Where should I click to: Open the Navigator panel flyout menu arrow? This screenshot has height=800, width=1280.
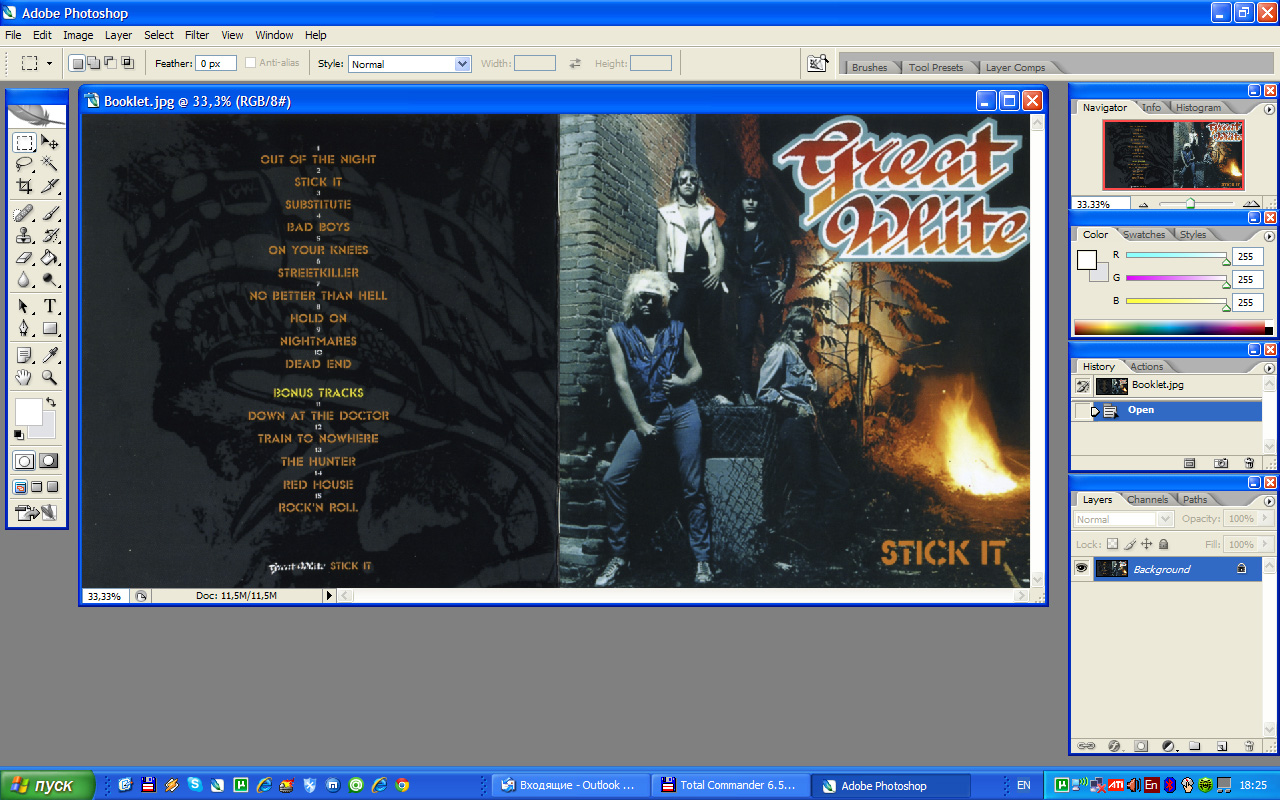tap(1269, 107)
